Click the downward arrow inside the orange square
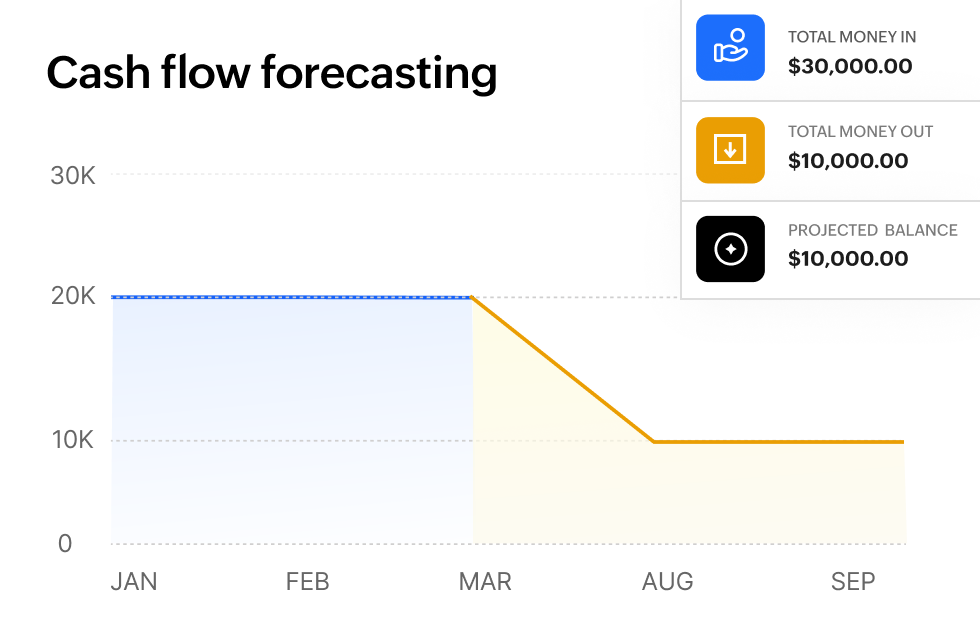 click(730, 150)
